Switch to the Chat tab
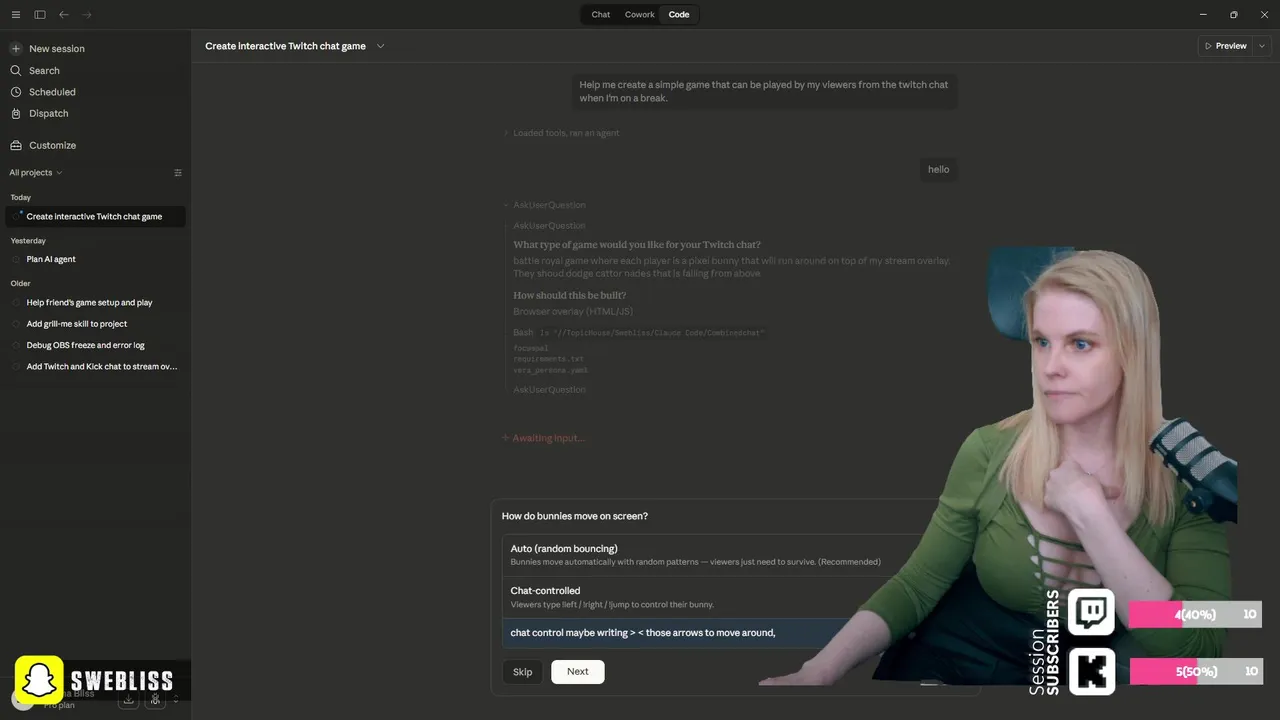Viewport: 1280px width, 720px height. (x=601, y=15)
